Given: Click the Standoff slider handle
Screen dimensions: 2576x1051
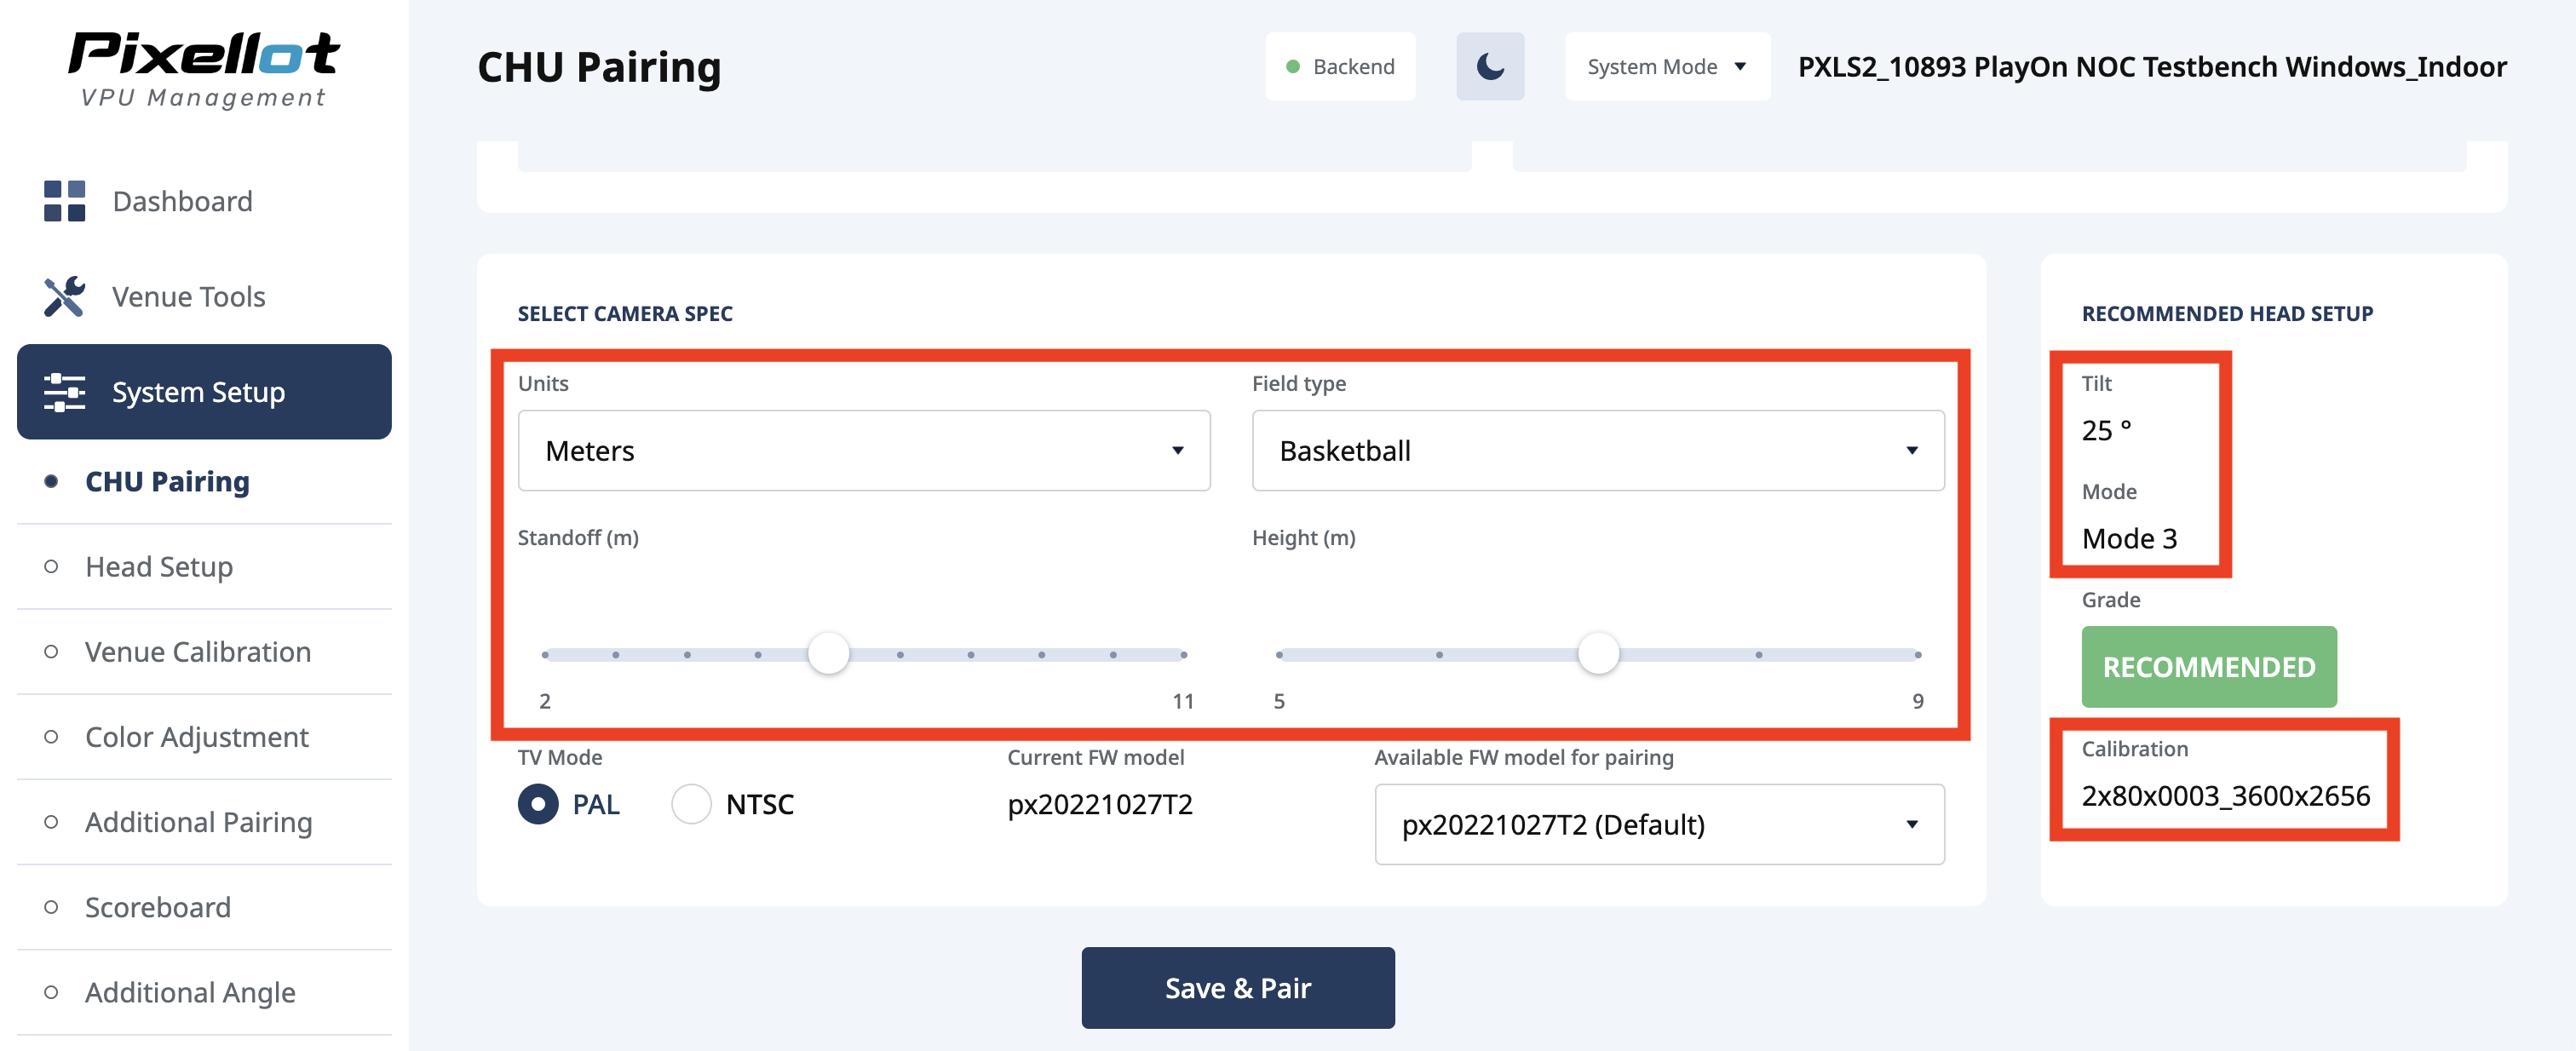Looking at the screenshot, I should (828, 654).
